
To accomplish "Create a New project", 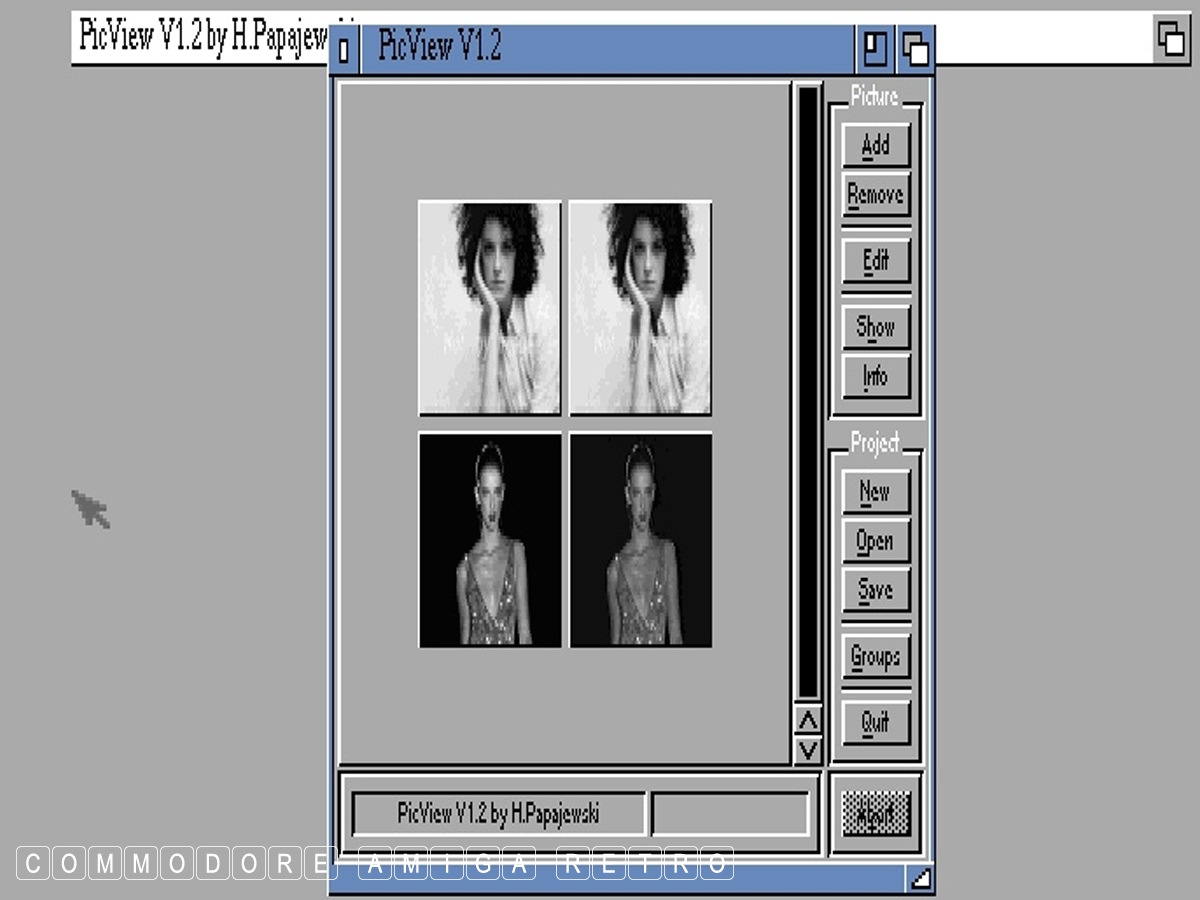I will coord(875,492).
